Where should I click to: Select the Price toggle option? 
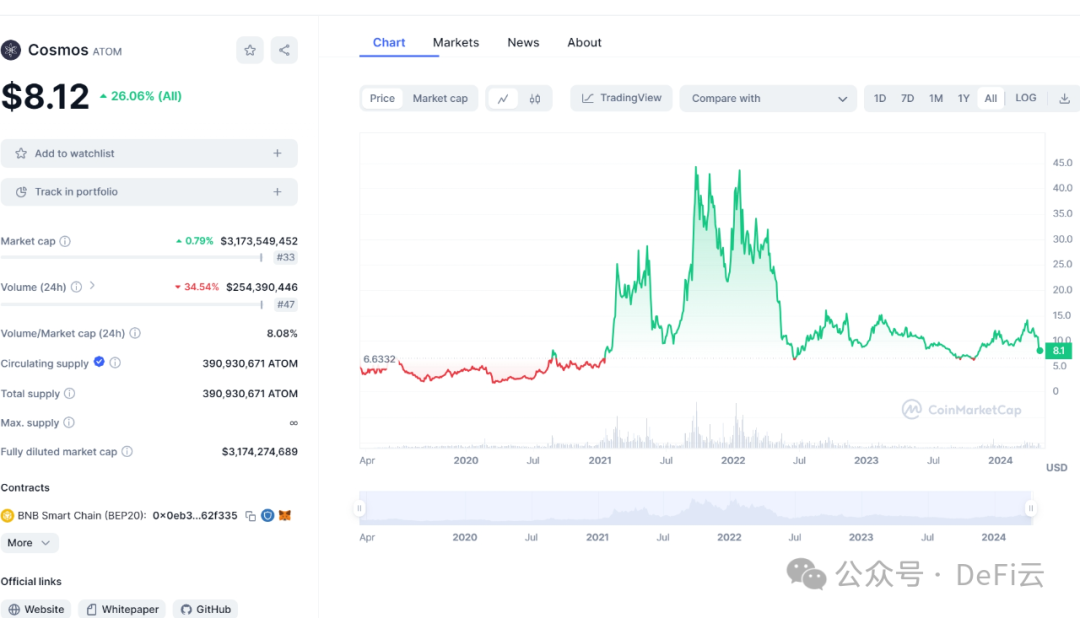pyautogui.click(x=382, y=98)
